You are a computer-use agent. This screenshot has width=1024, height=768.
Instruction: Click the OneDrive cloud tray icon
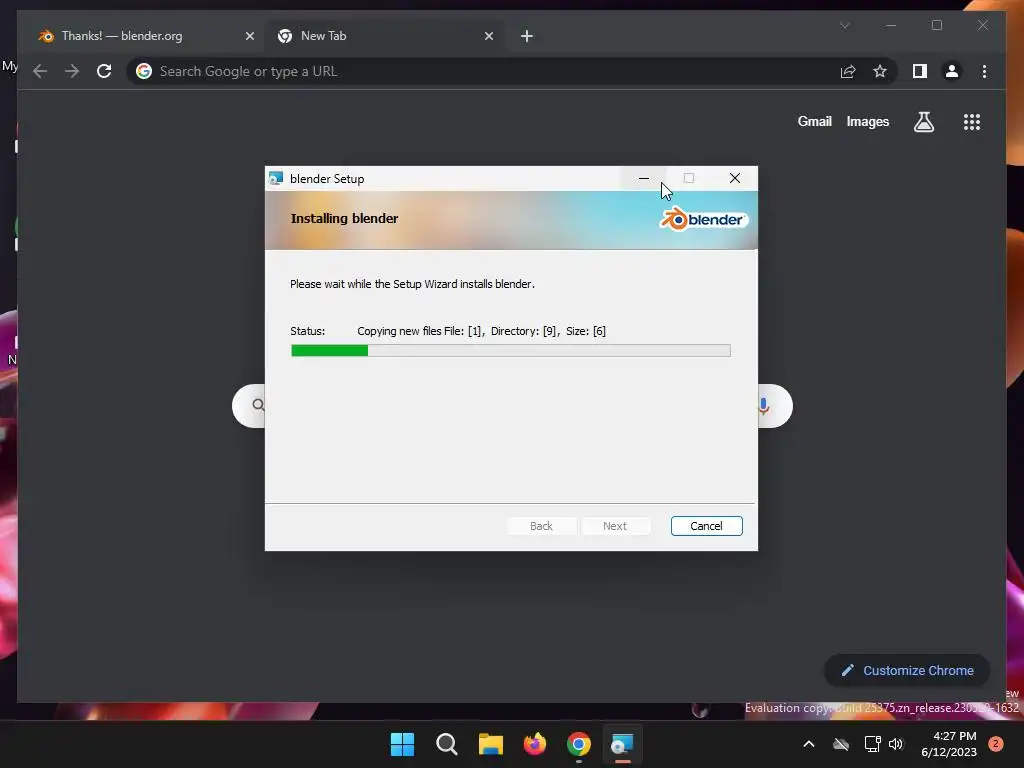pyautogui.click(x=841, y=744)
